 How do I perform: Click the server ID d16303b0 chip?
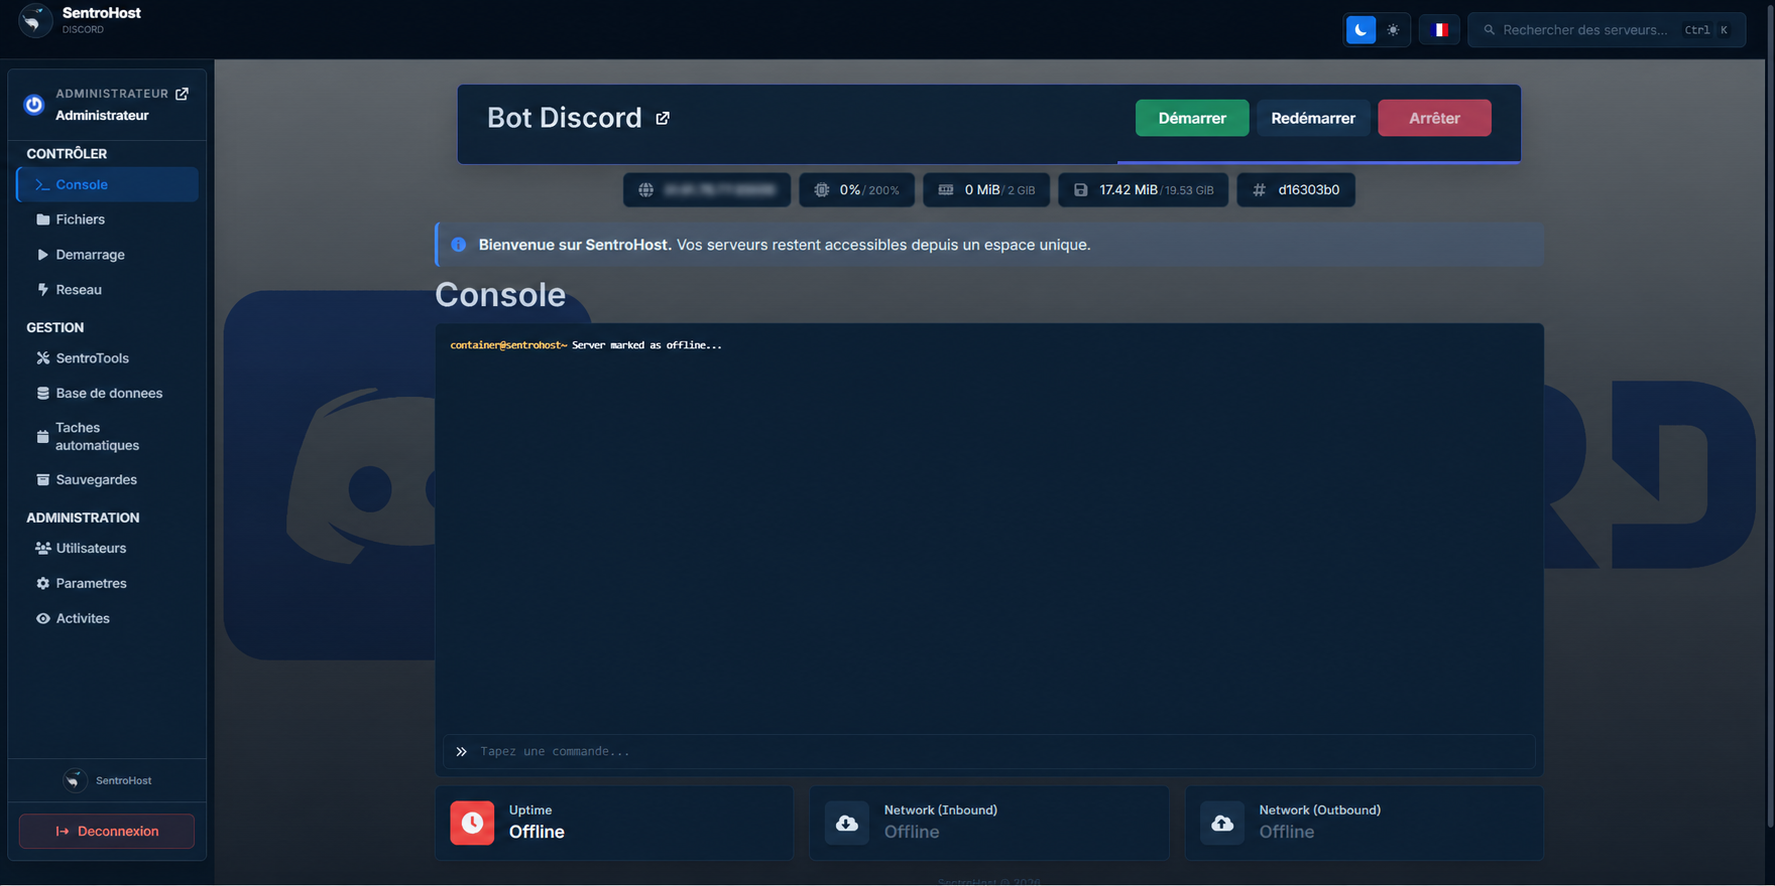click(1296, 190)
